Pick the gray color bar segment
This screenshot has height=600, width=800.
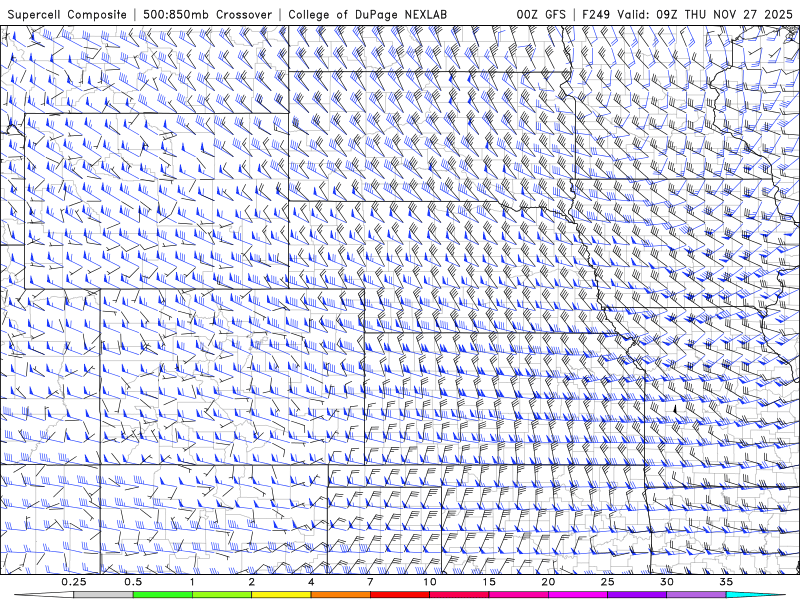103,595
